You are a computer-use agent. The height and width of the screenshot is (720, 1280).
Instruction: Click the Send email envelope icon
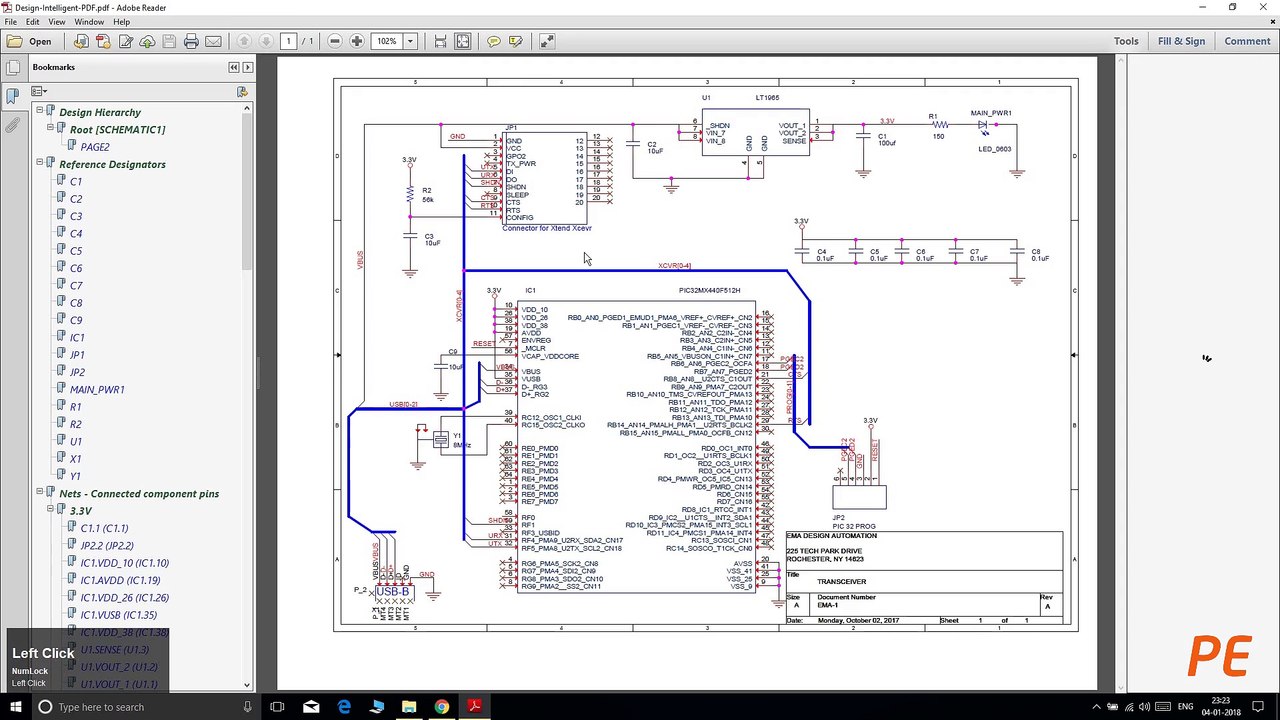pos(213,41)
